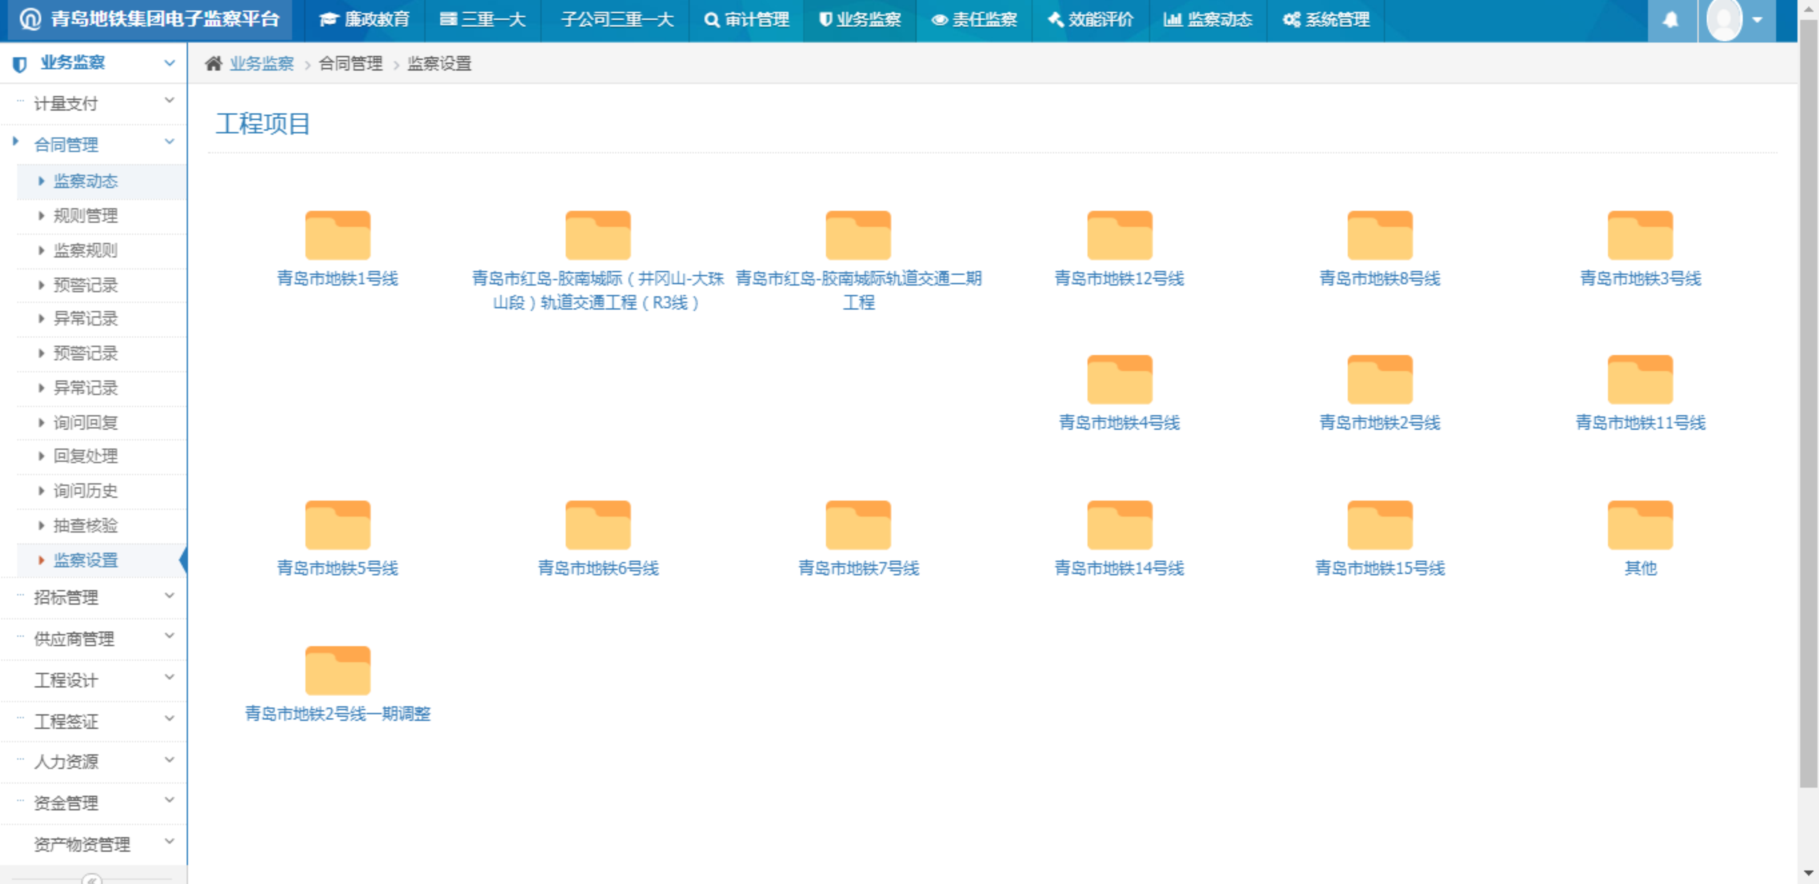
Task: Switch to the 廉政教育 top menu
Action: pos(365,20)
